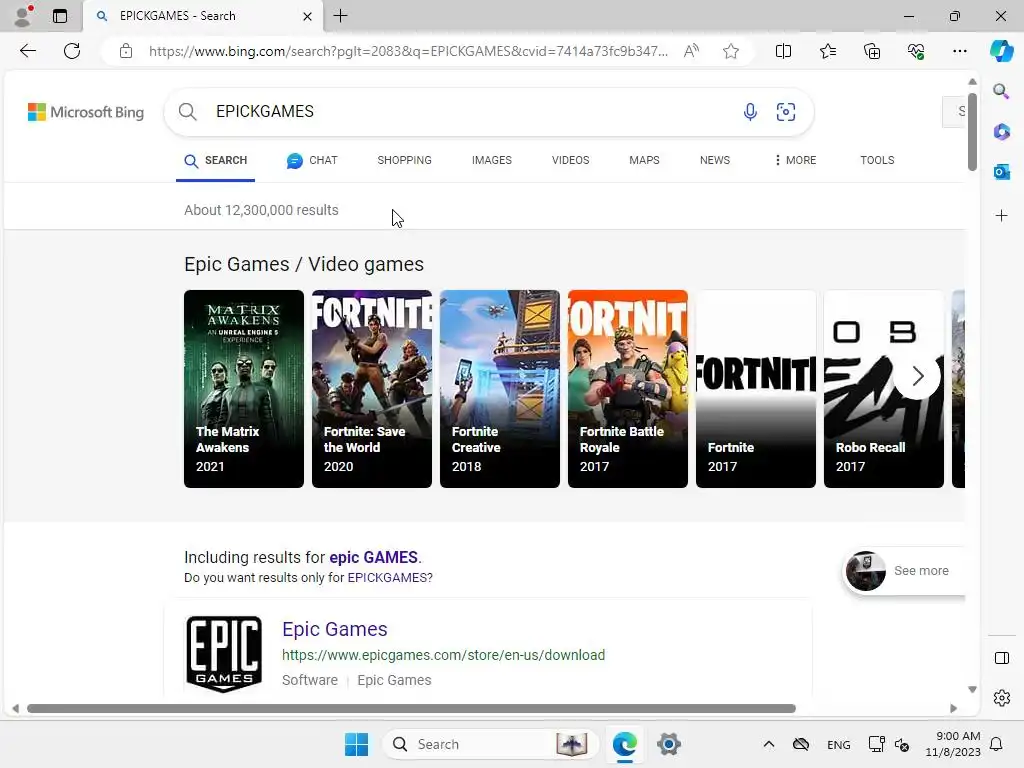This screenshot has height=768, width=1024.
Task: Open Fortnite Creative 2018 card
Action: (x=500, y=389)
